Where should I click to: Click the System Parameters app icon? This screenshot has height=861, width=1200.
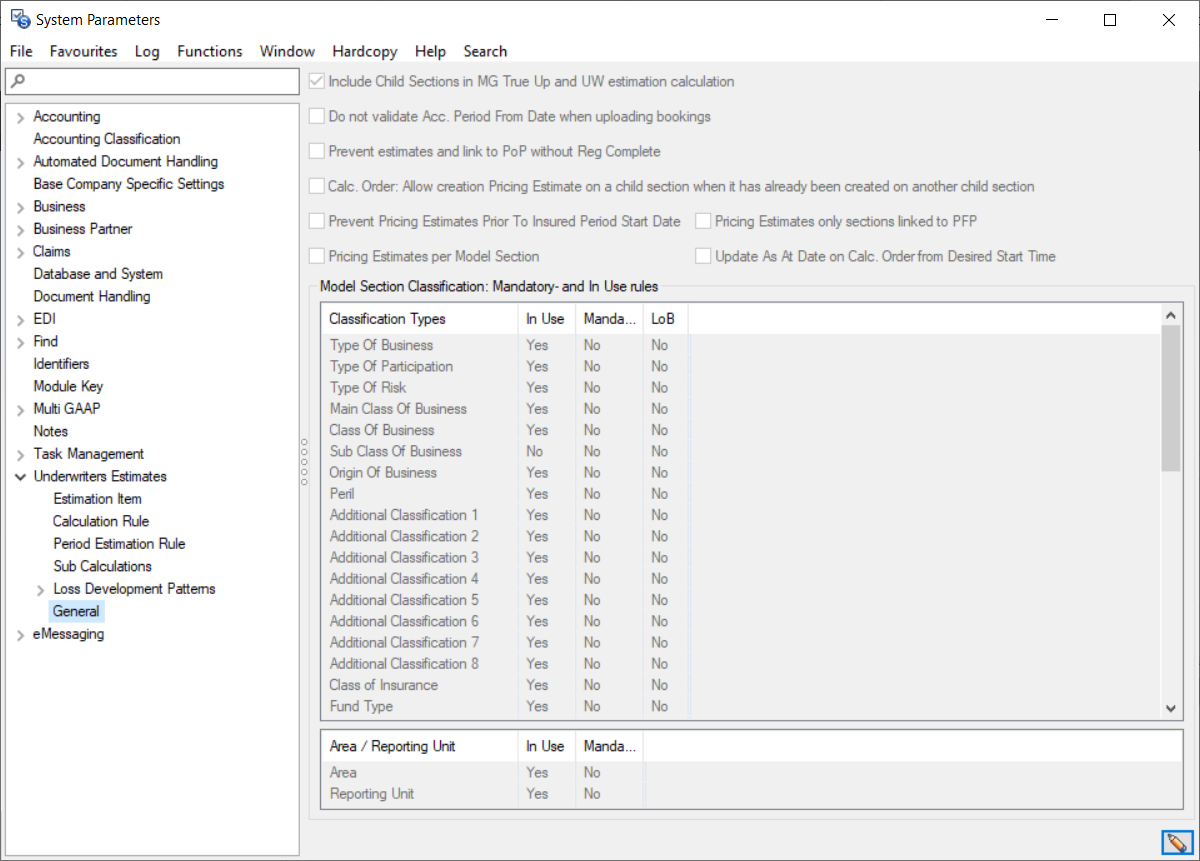pos(19,19)
